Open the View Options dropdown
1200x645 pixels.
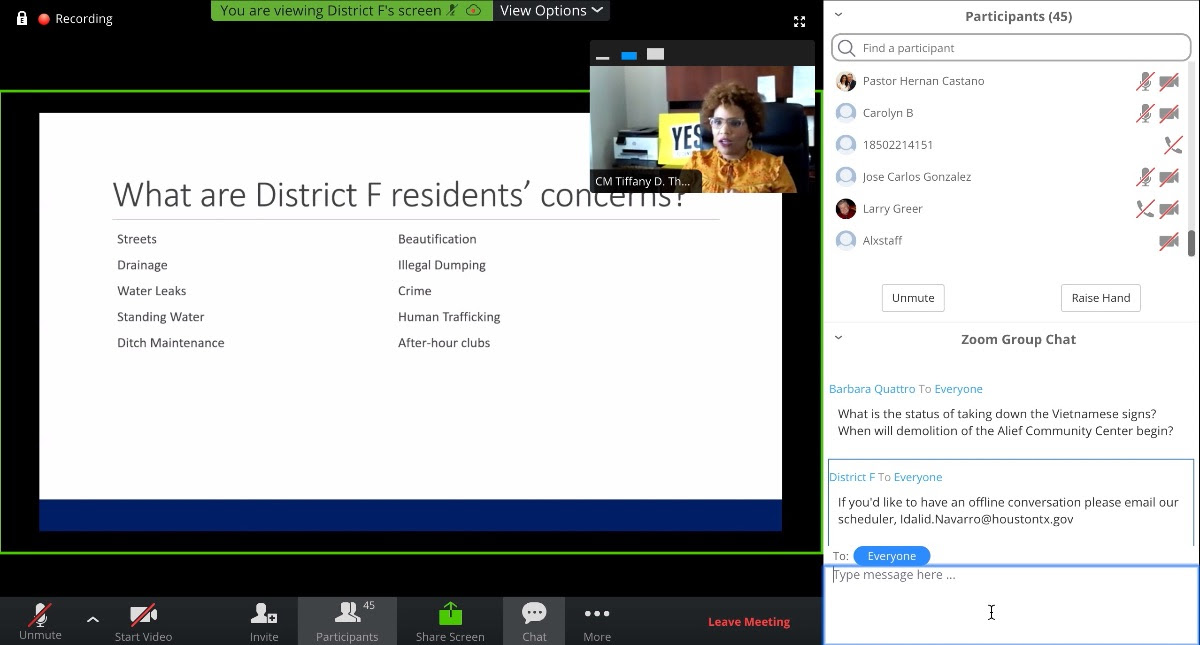coord(551,10)
